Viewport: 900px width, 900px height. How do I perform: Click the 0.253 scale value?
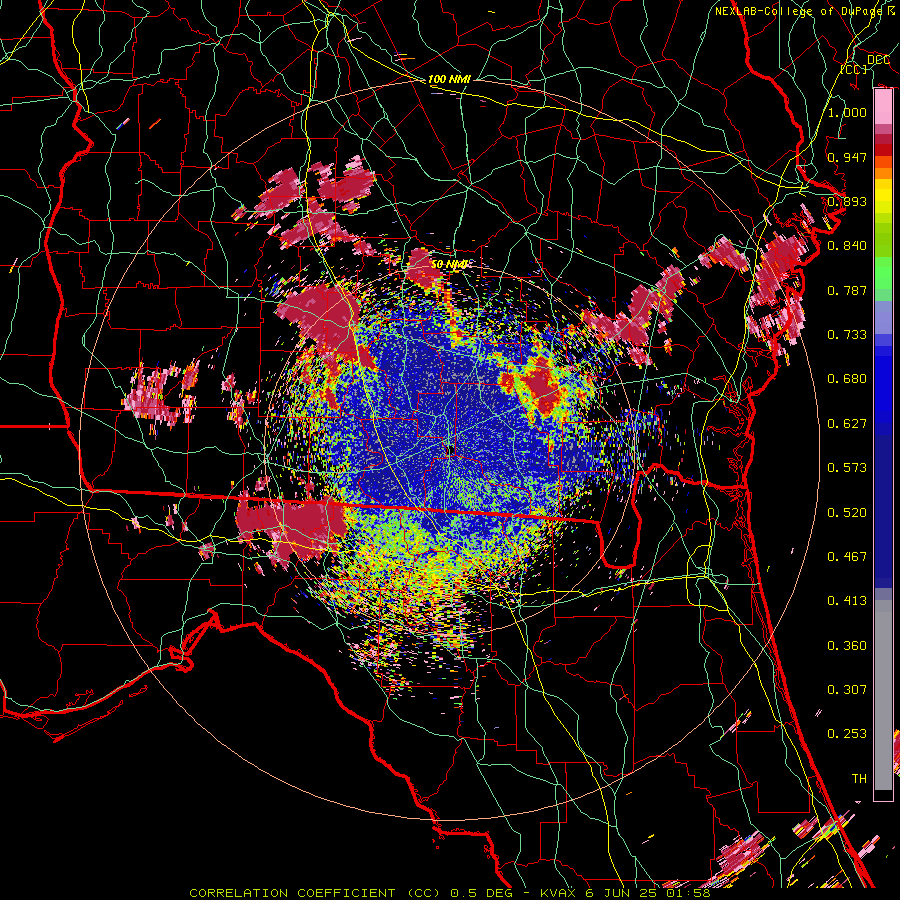(x=847, y=734)
